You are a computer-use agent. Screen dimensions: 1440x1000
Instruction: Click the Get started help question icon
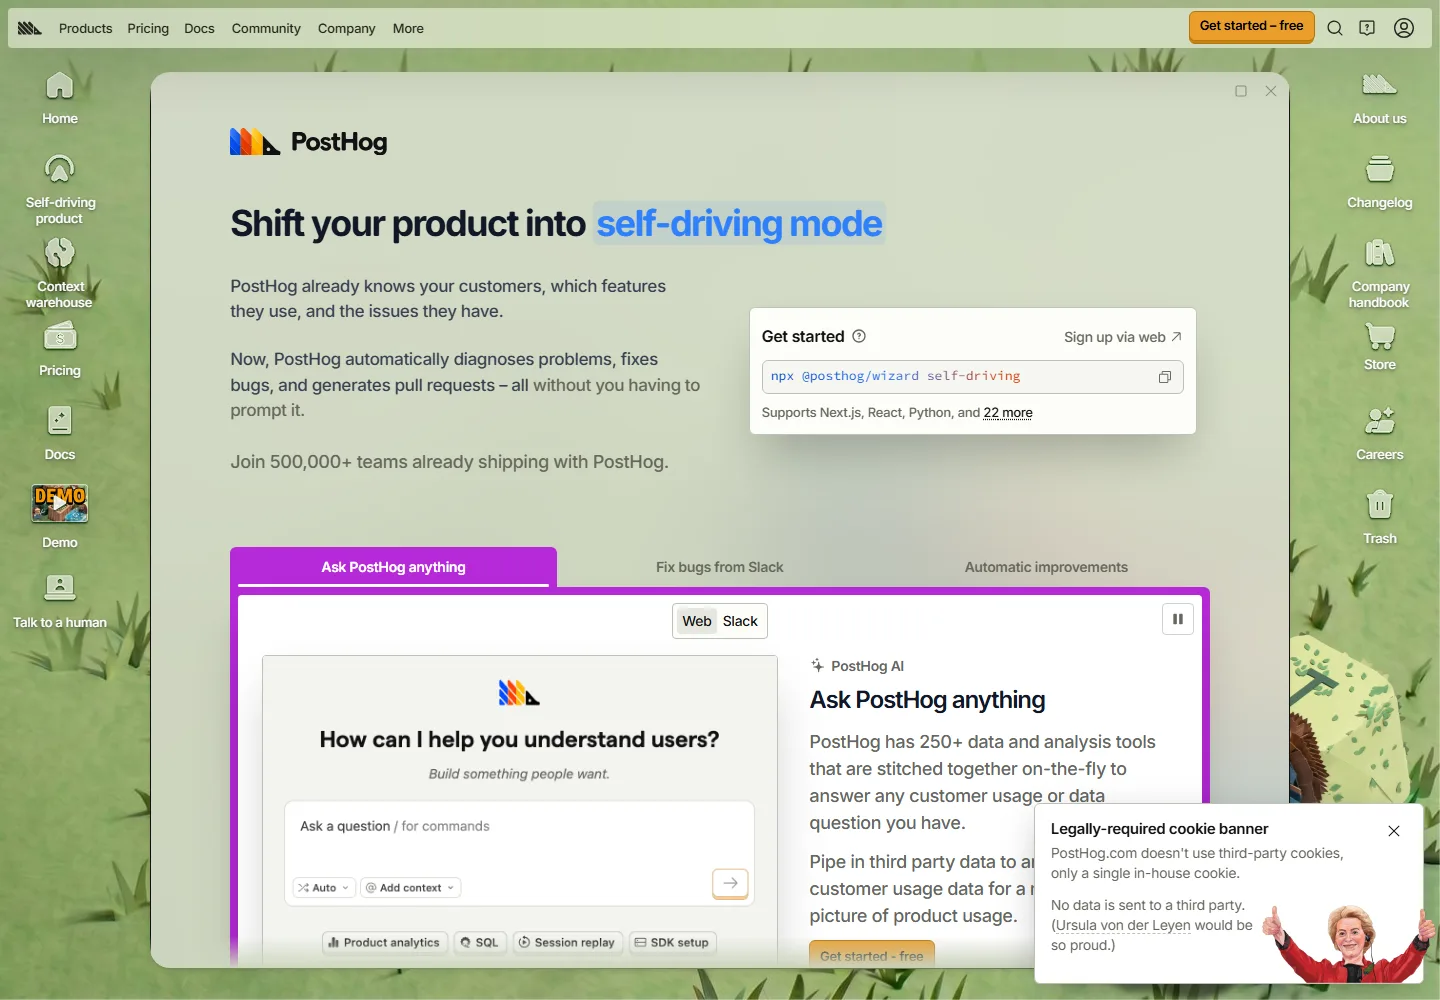pos(859,336)
